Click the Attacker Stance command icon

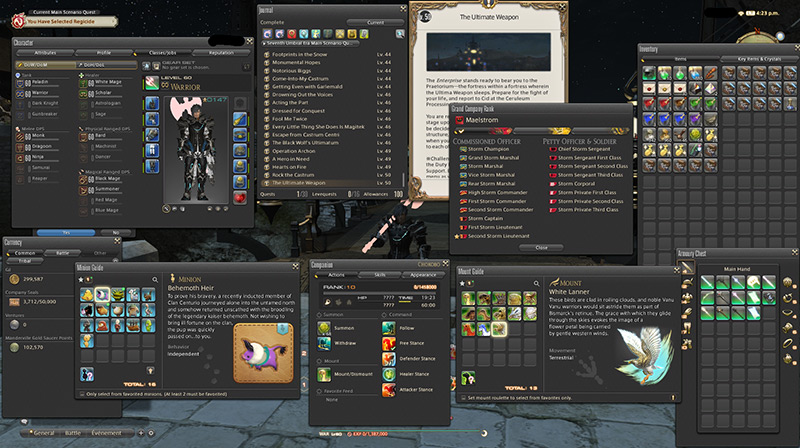point(389,390)
